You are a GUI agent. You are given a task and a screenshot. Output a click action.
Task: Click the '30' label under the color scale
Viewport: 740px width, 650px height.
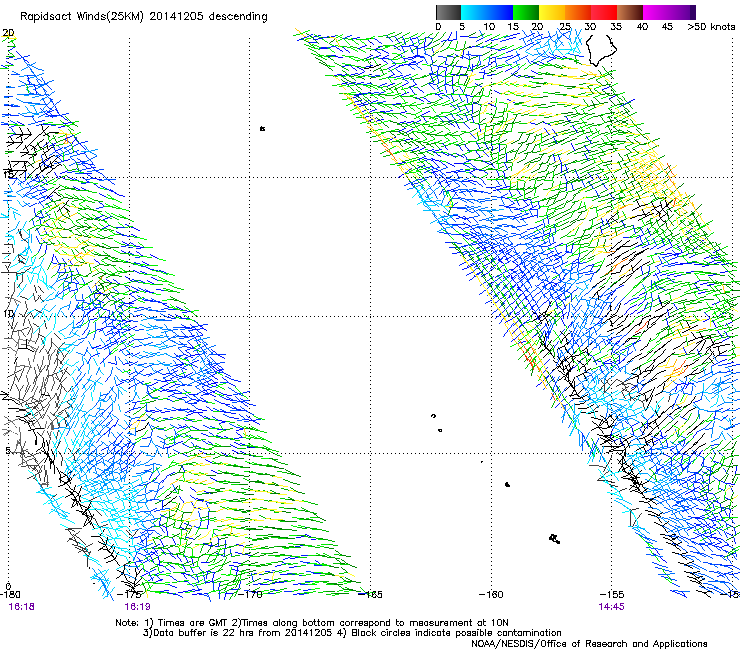(590, 27)
